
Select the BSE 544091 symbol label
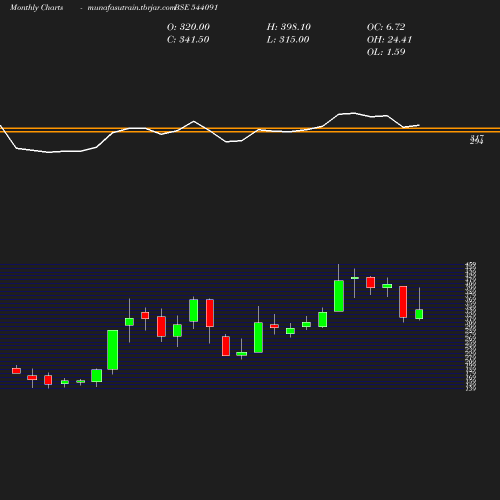click(196, 8)
